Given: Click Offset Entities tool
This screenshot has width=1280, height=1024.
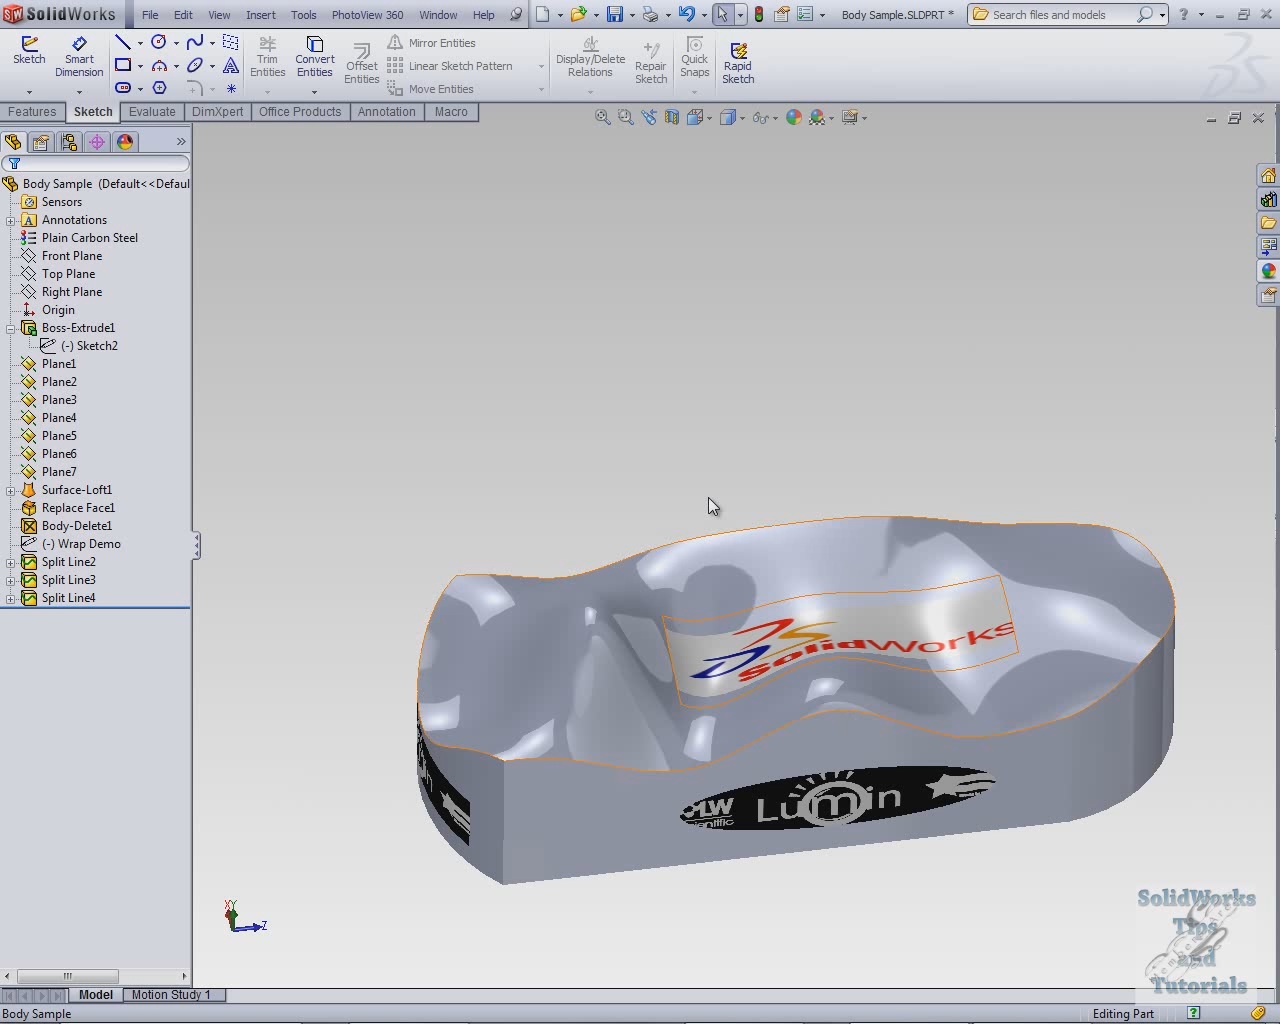Looking at the screenshot, I should tap(361, 64).
